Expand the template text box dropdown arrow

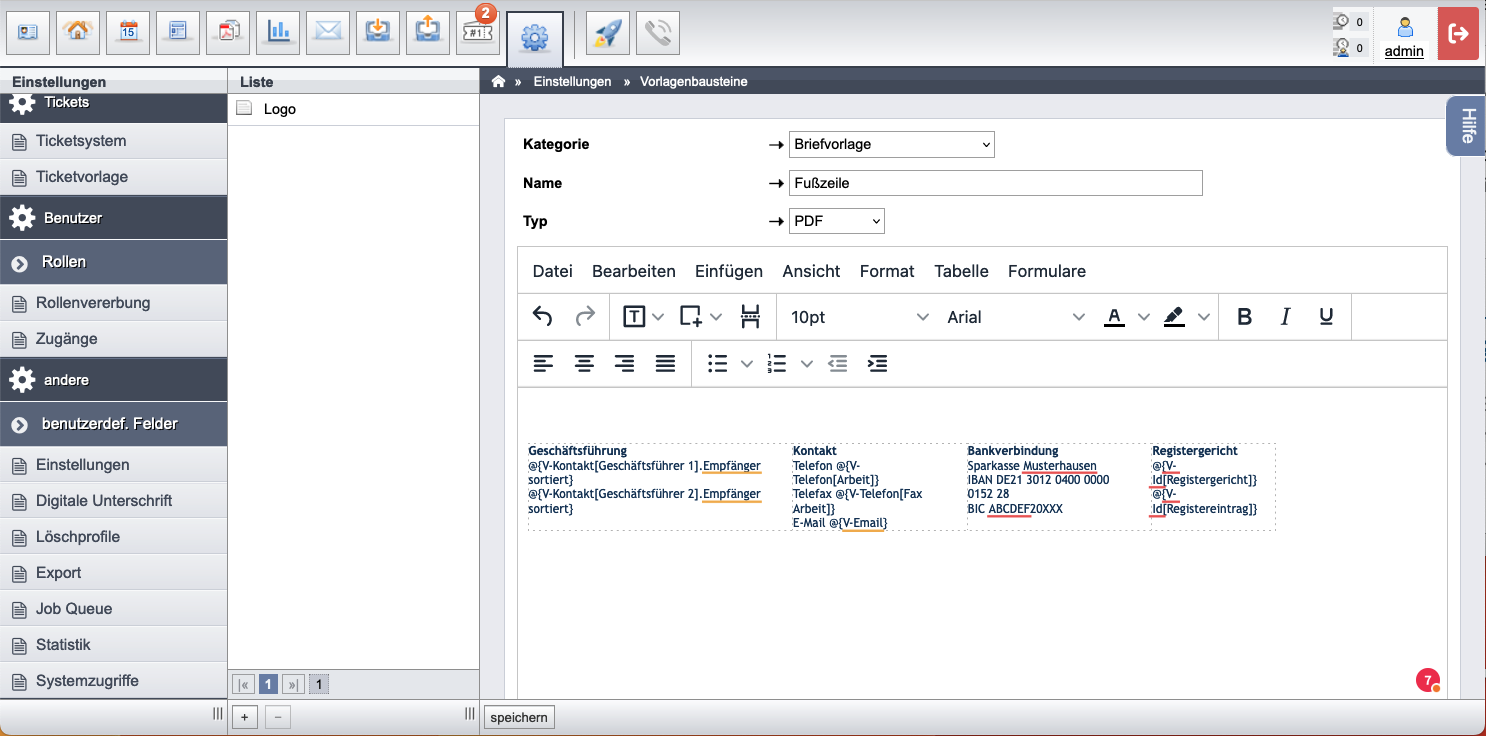pos(658,317)
